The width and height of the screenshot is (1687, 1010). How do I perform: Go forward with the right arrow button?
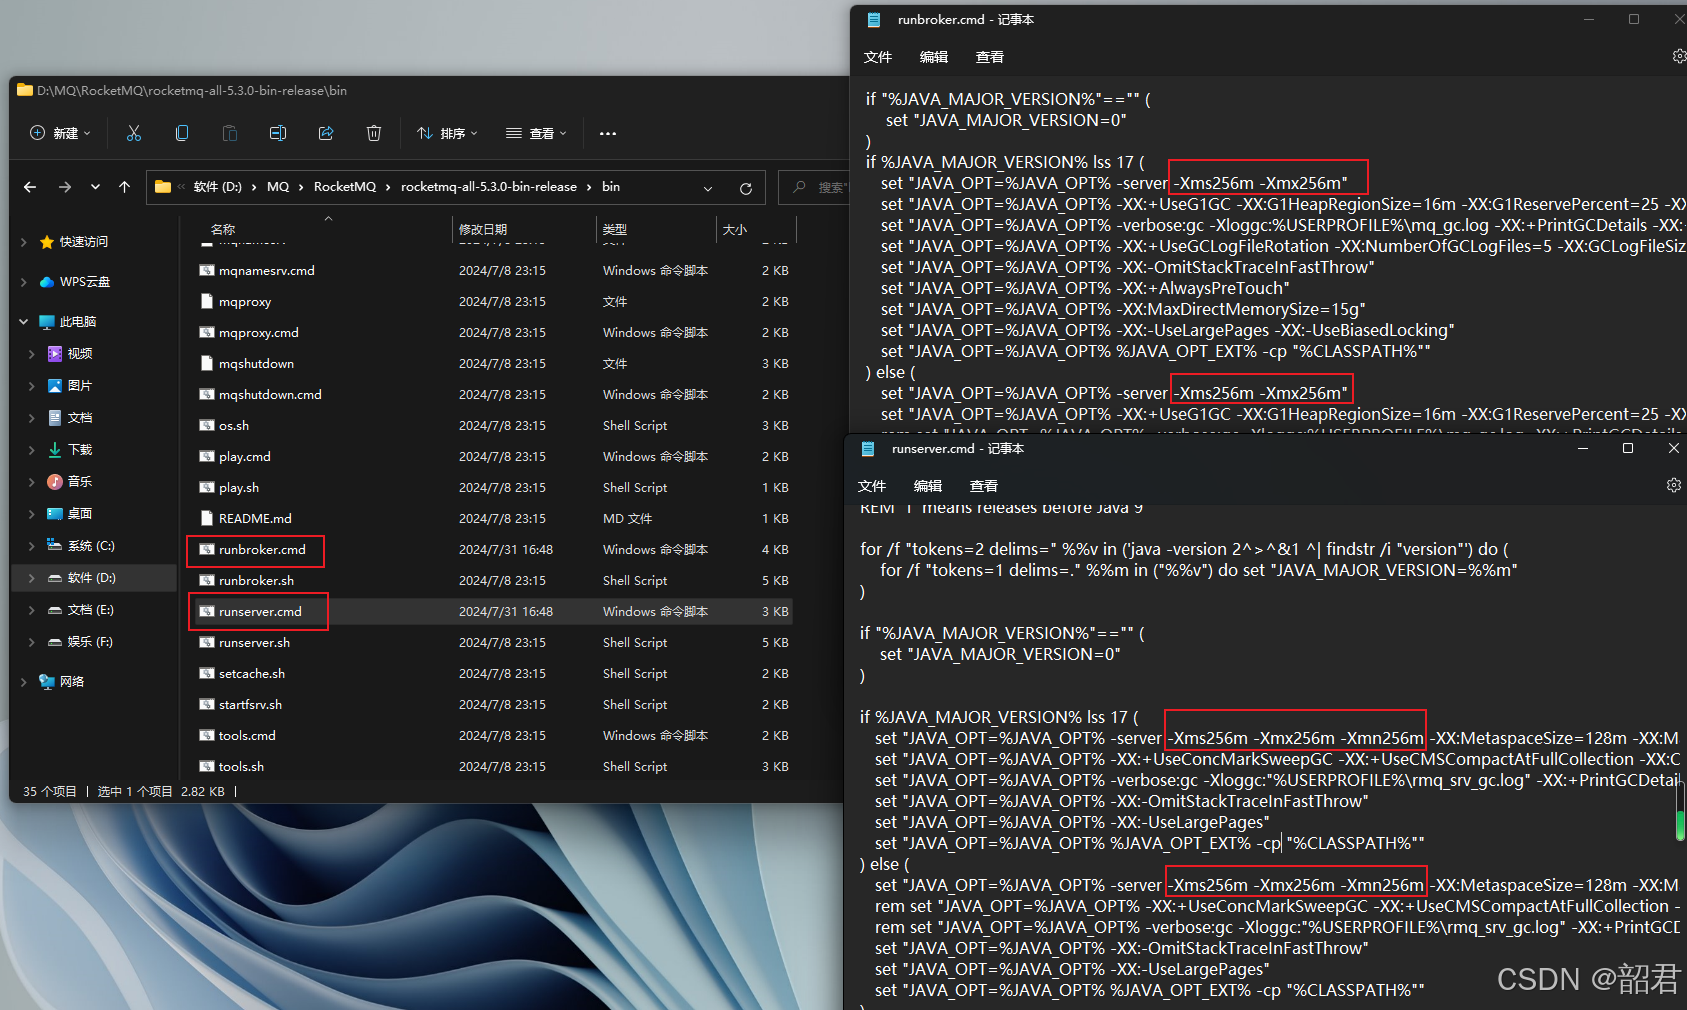65,187
